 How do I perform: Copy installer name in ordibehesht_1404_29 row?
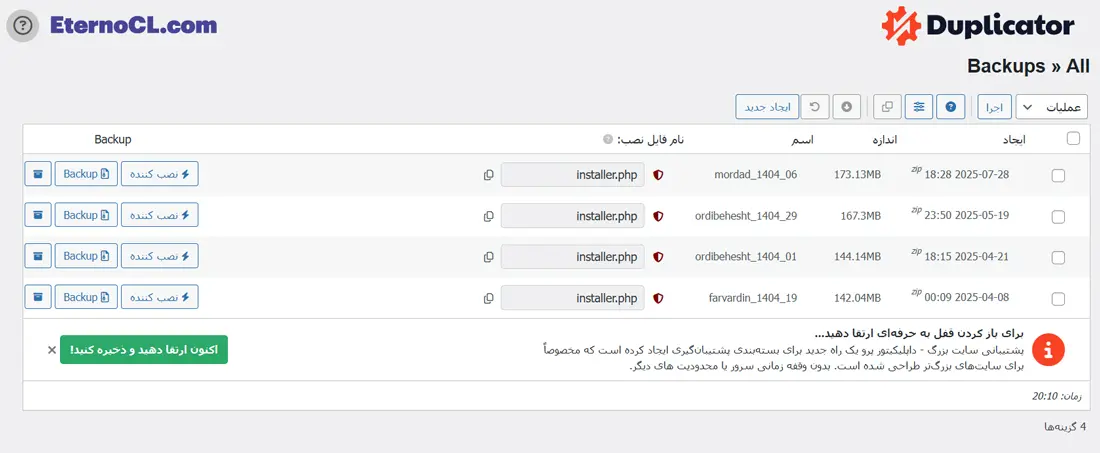pos(488,217)
